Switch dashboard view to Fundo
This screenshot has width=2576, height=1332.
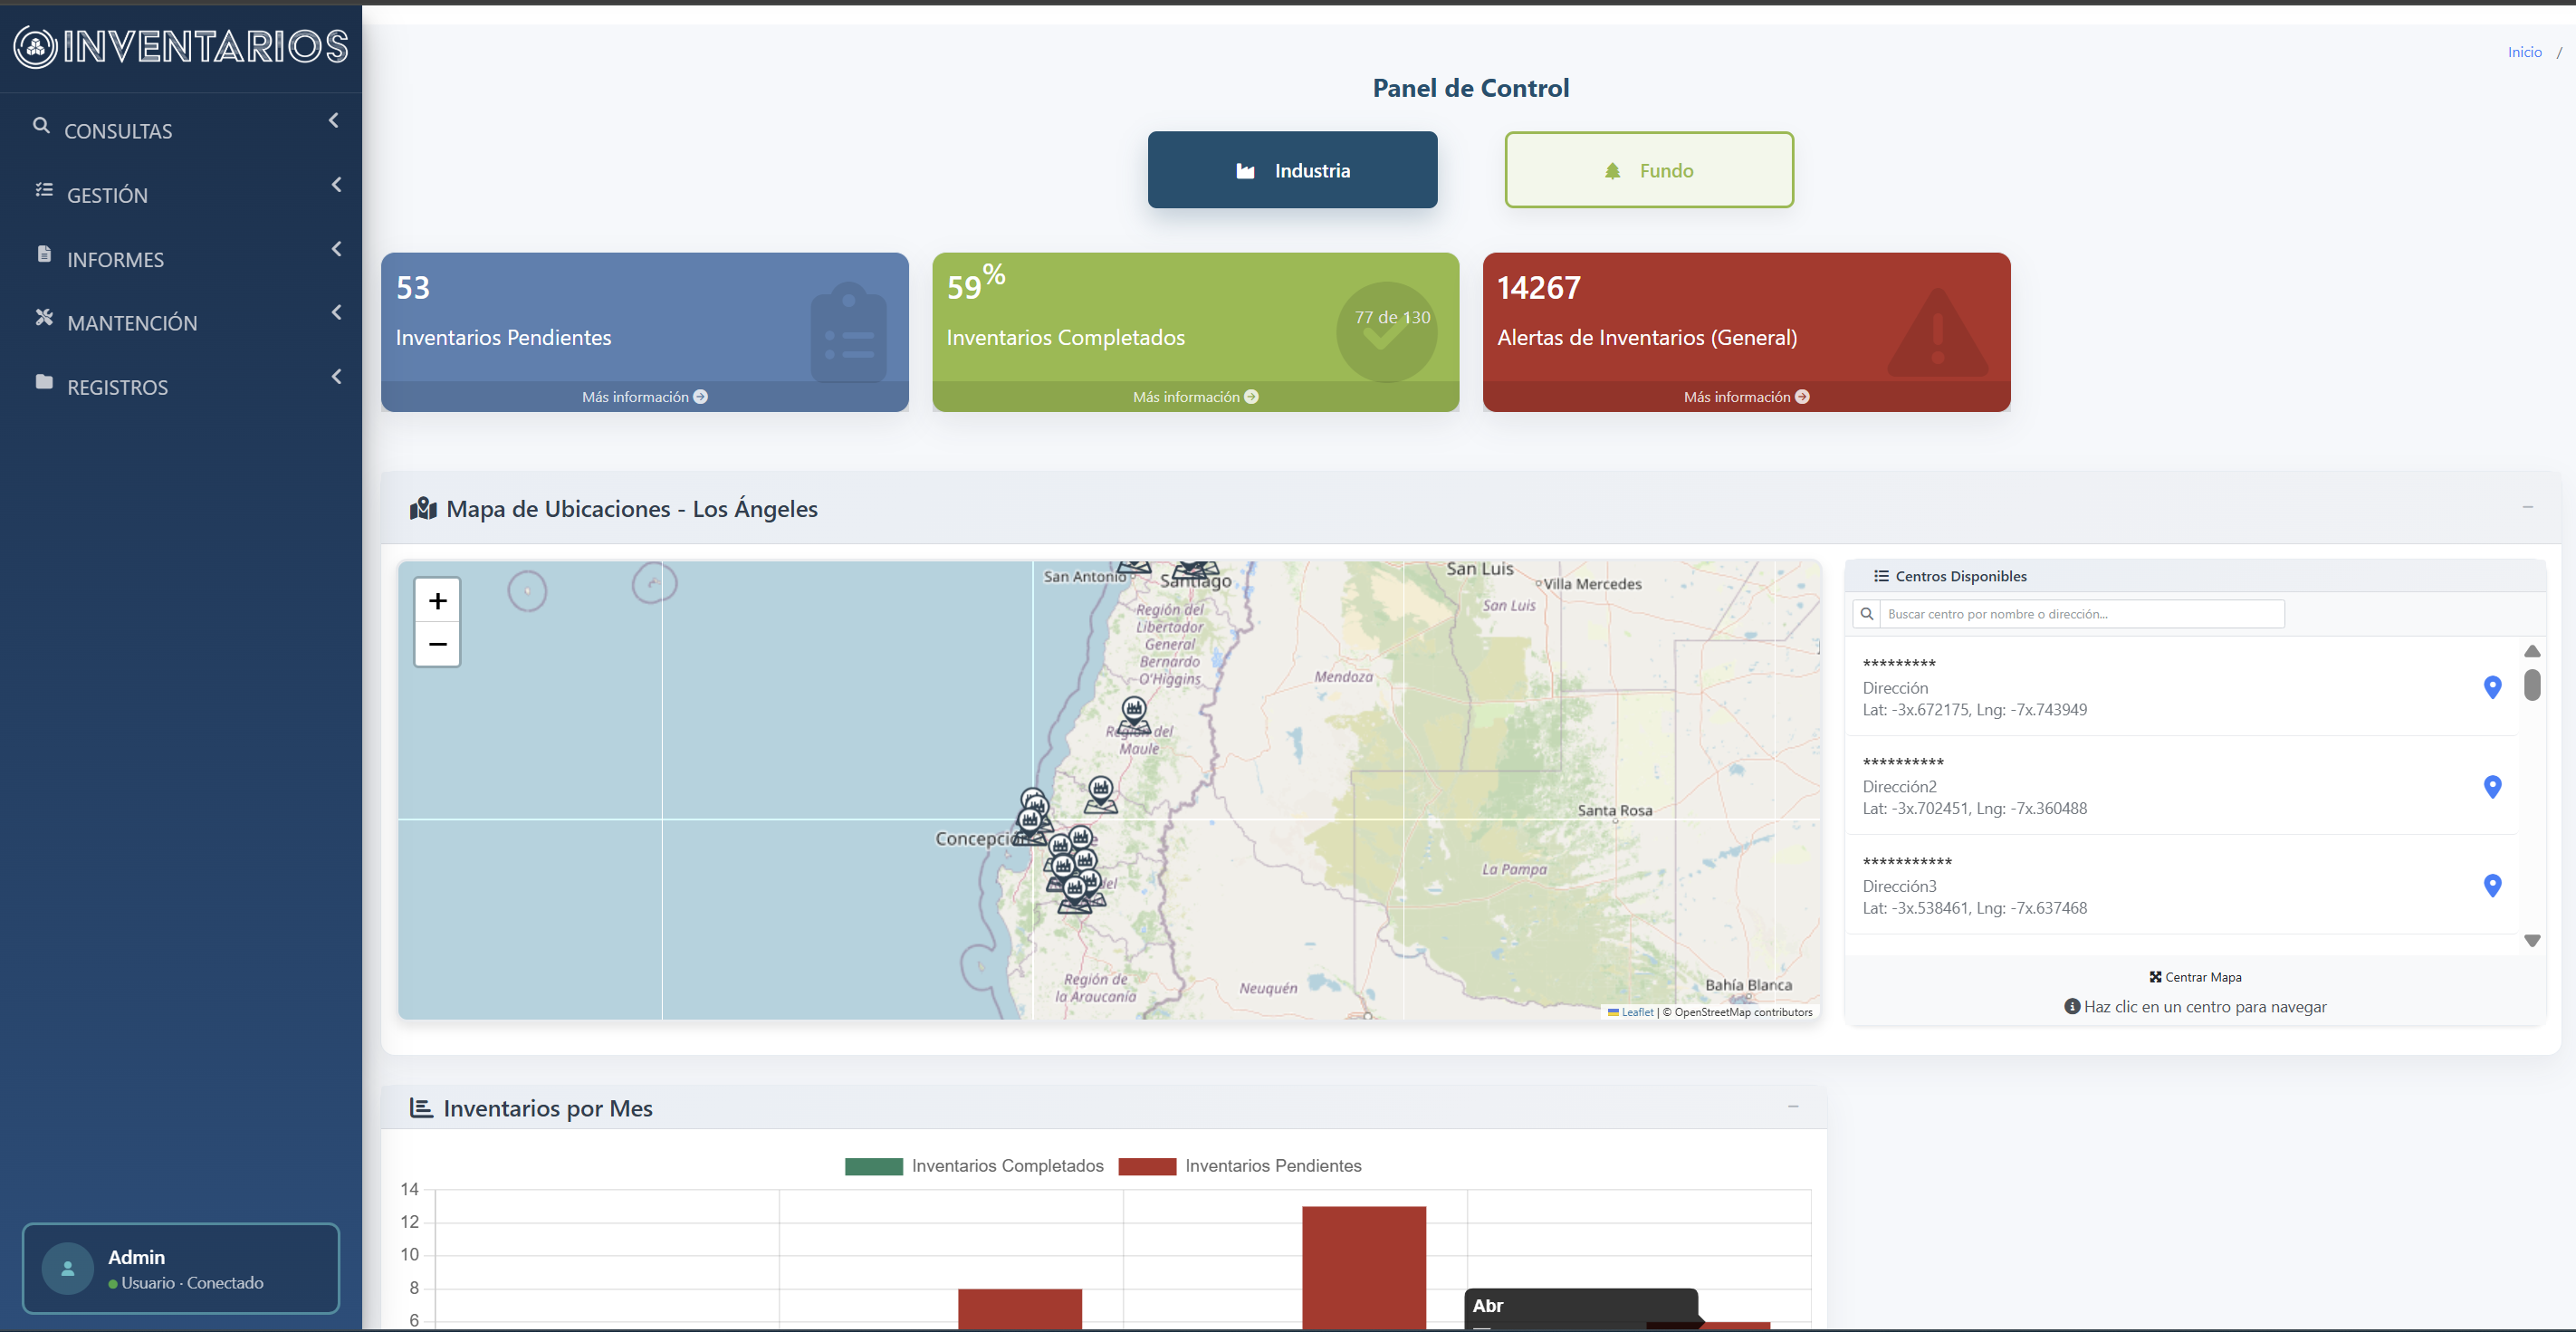[1648, 170]
